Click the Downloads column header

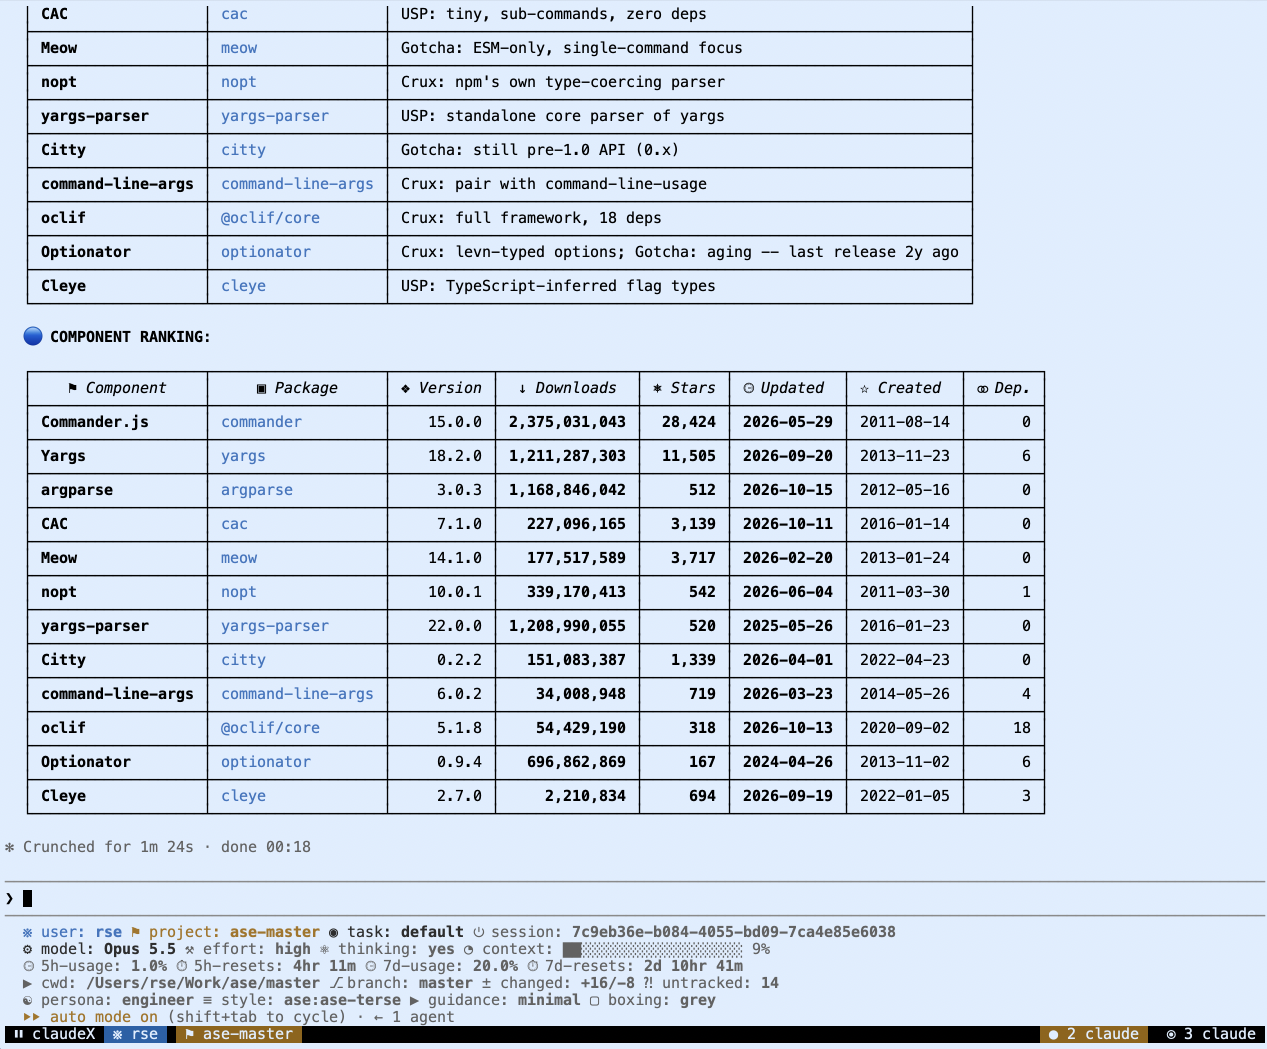567,388
